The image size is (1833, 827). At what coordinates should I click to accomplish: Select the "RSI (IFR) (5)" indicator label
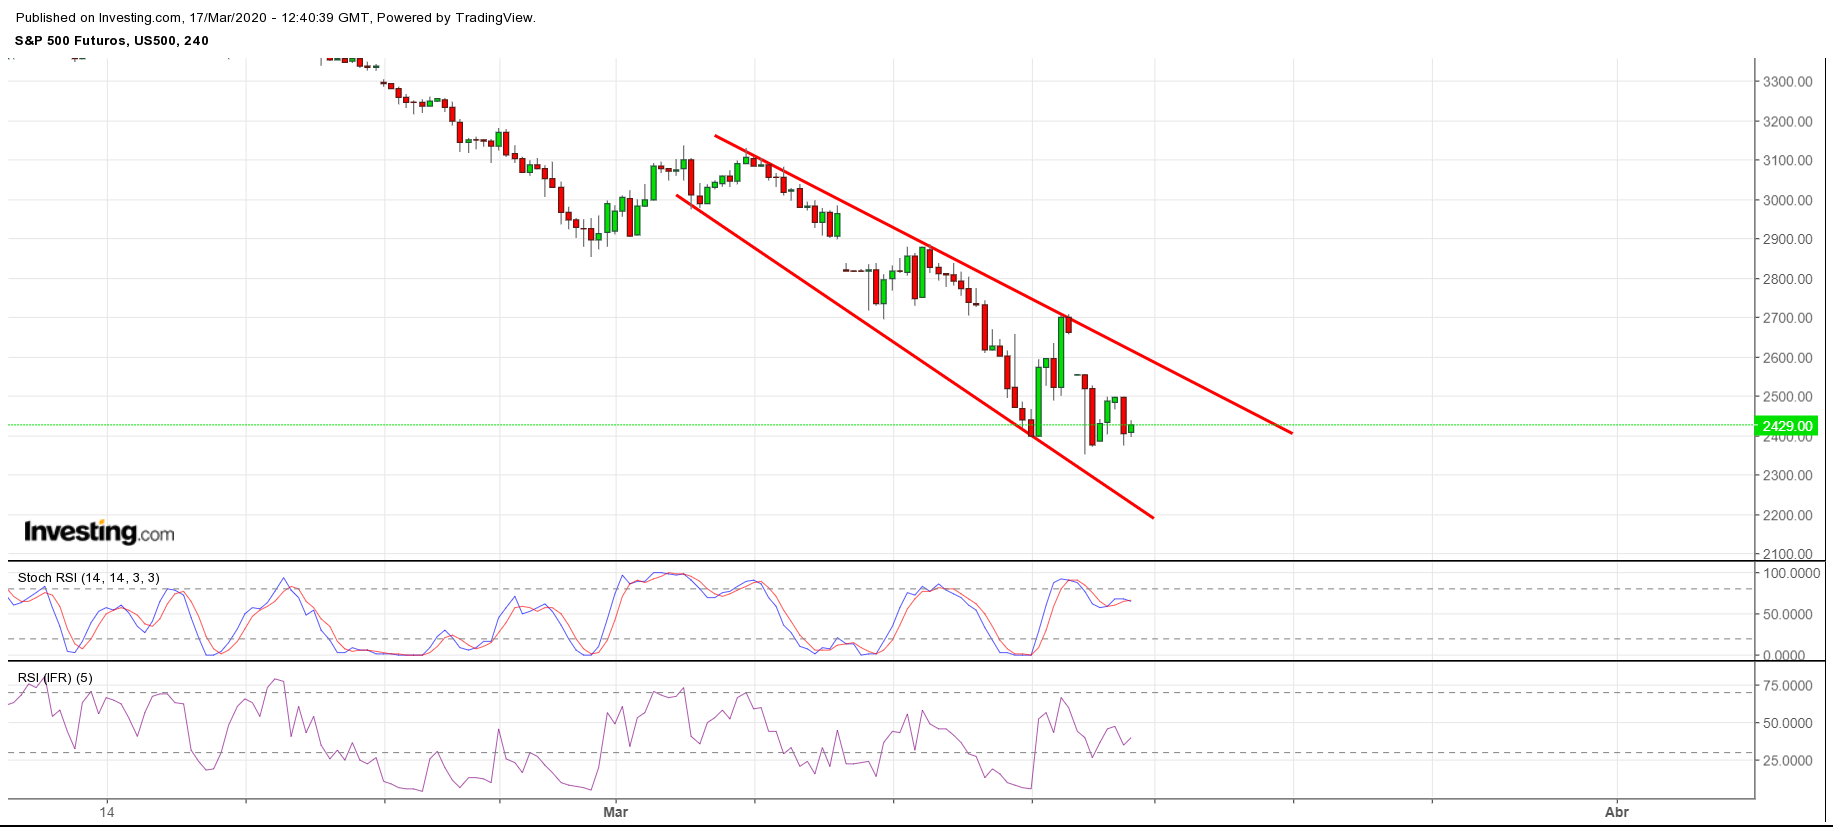(x=55, y=678)
